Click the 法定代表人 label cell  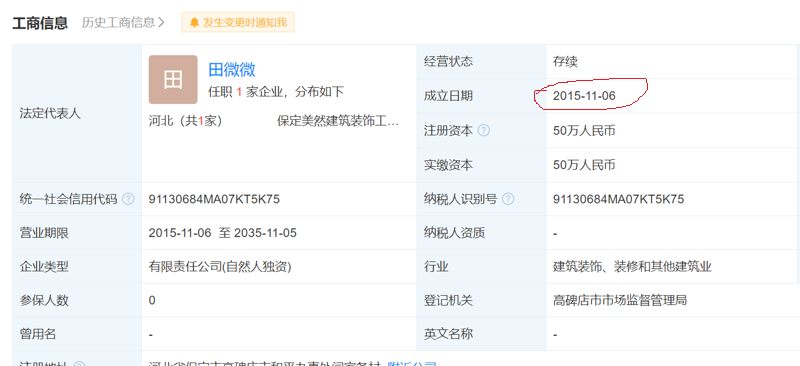(x=77, y=113)
